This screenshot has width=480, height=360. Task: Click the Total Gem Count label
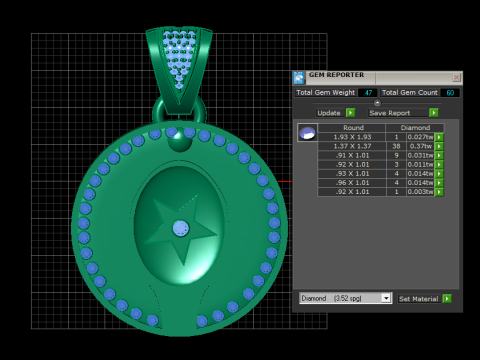point(410,93)
